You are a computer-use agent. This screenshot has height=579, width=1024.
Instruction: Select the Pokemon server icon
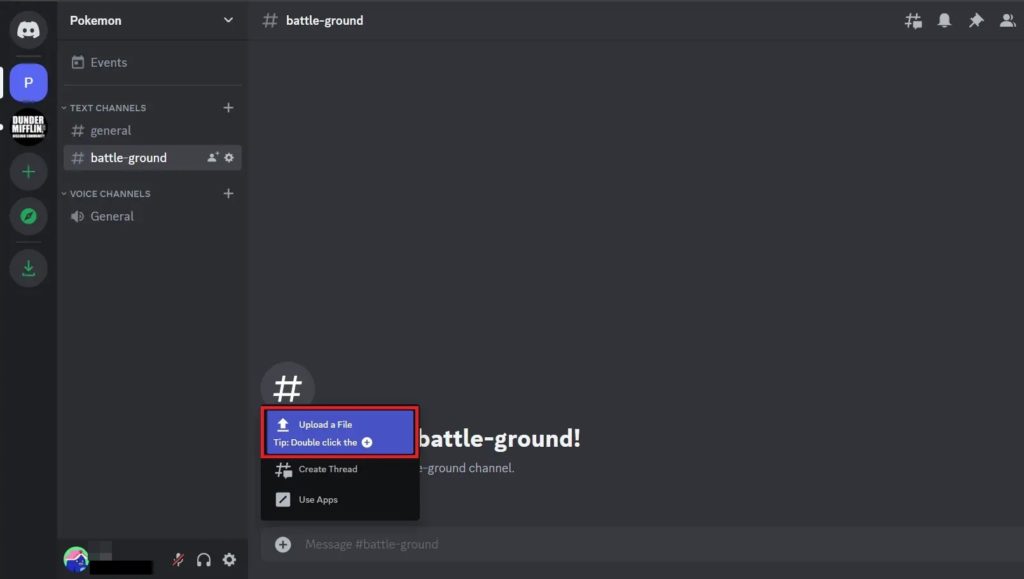pyautogui.click(x=28, y=83)
